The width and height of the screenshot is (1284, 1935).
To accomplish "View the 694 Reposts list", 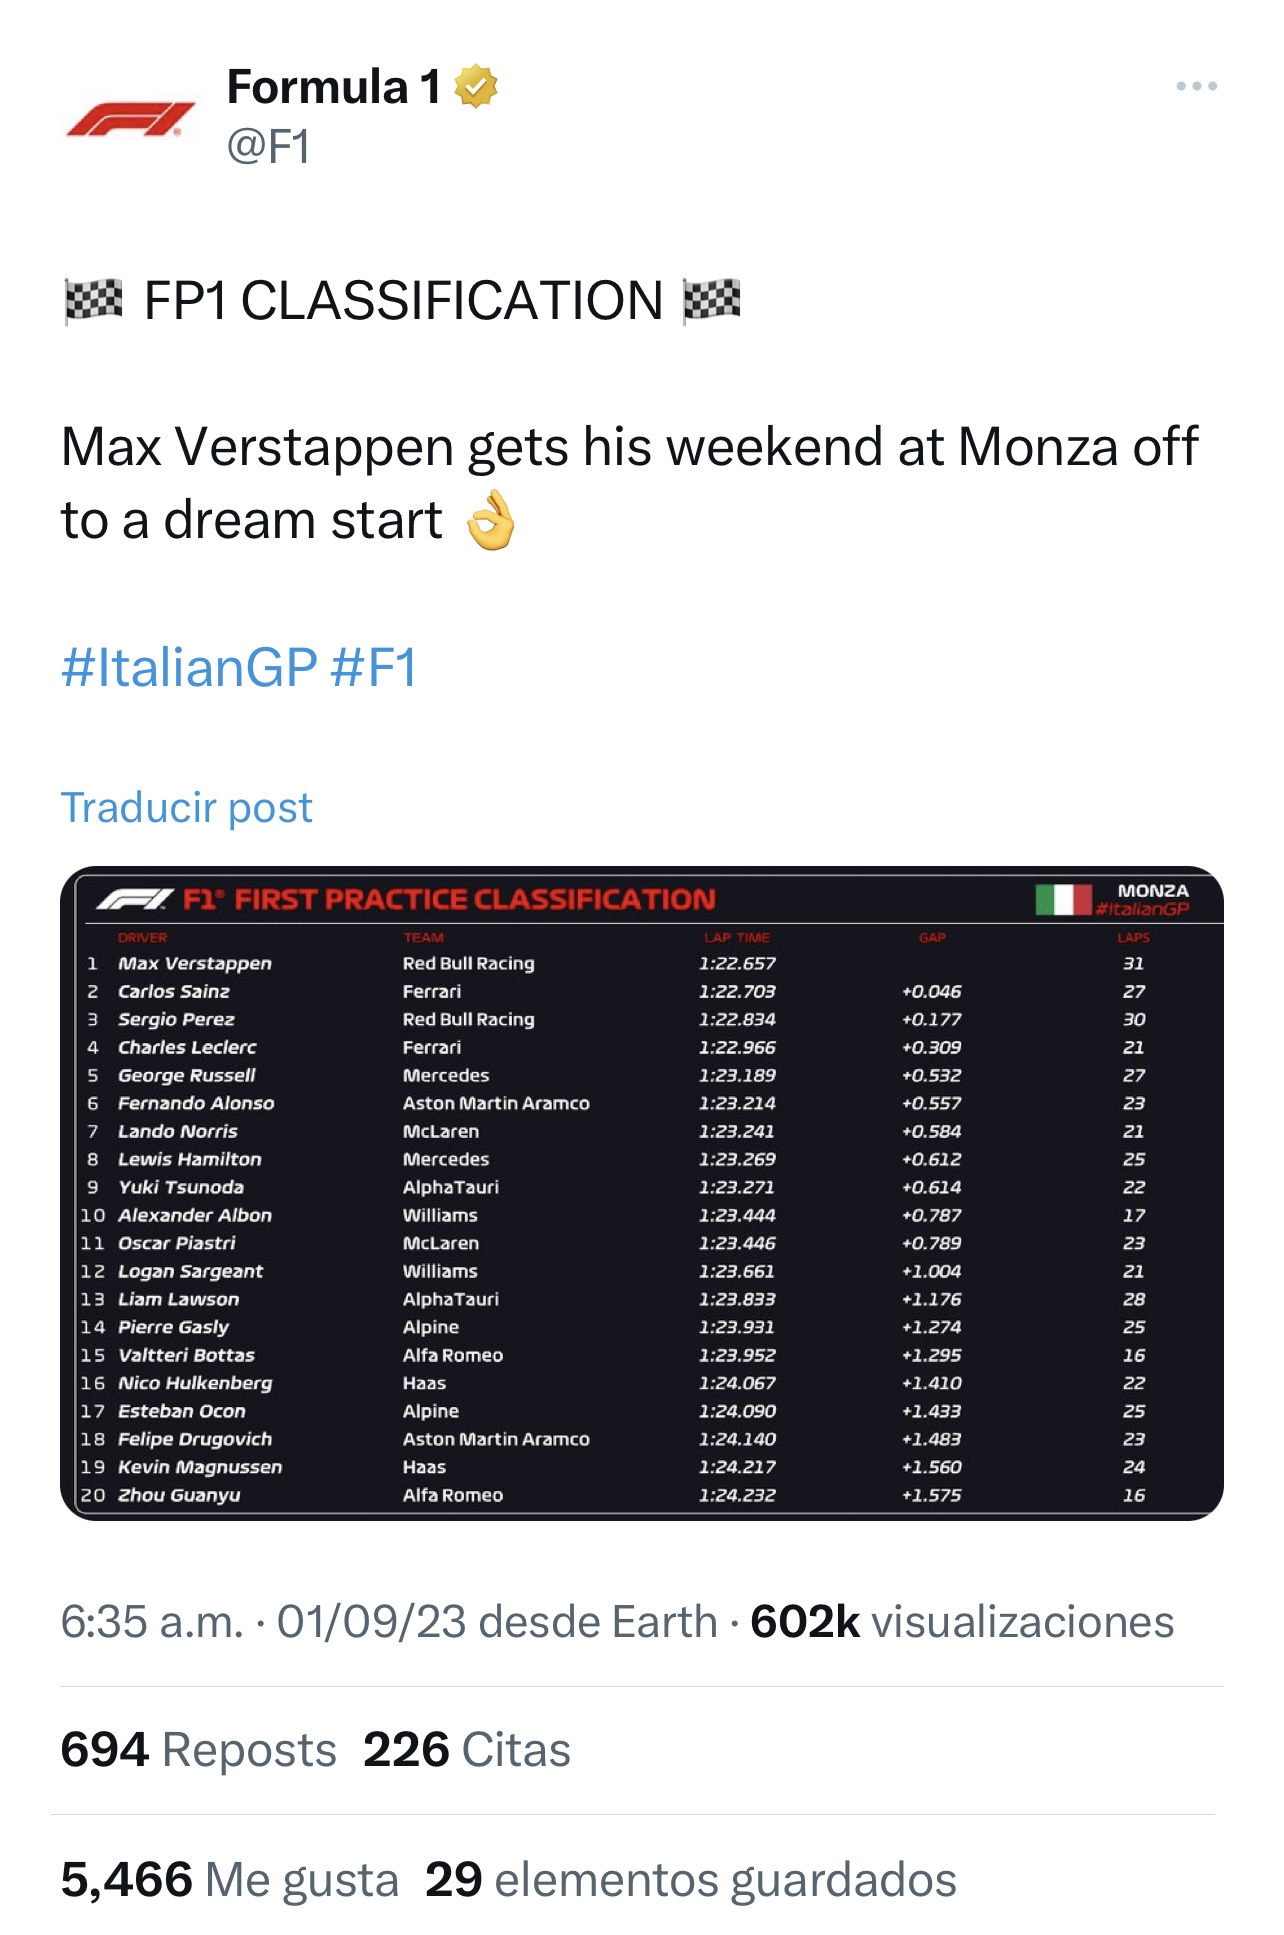I will pos(198,1750).
